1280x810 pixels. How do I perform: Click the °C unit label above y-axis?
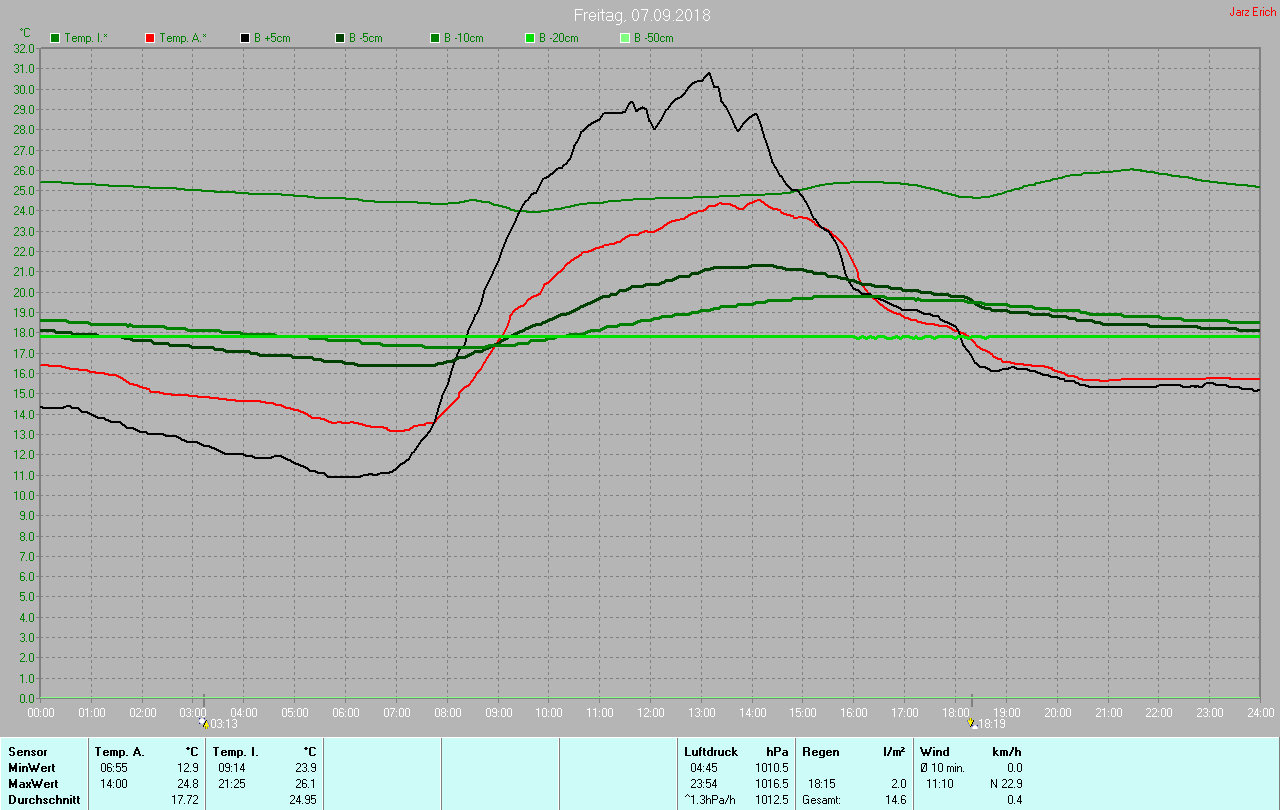click(x=25, y=33)
